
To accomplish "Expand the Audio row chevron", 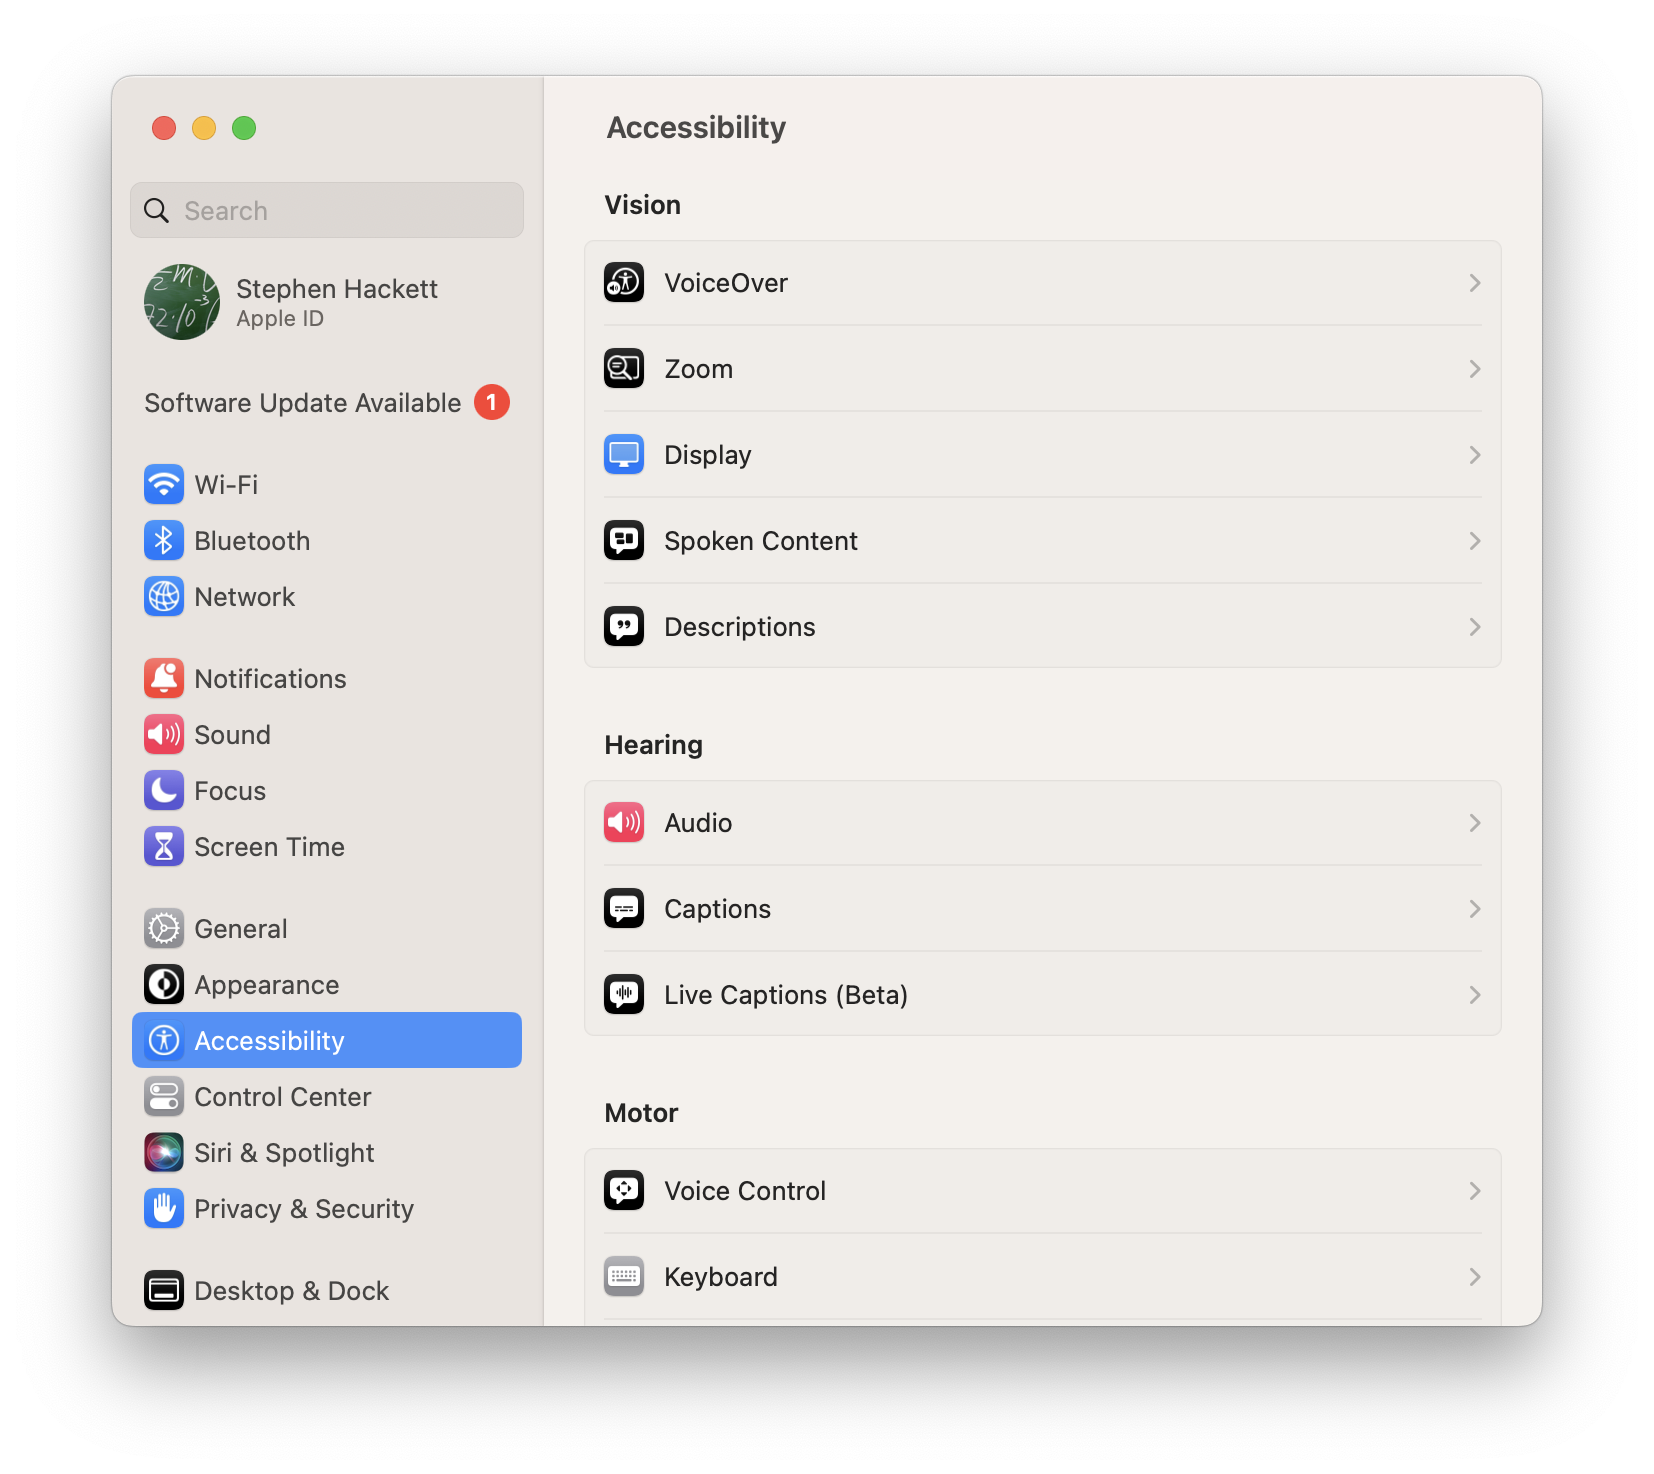I will click(1474, 823).
